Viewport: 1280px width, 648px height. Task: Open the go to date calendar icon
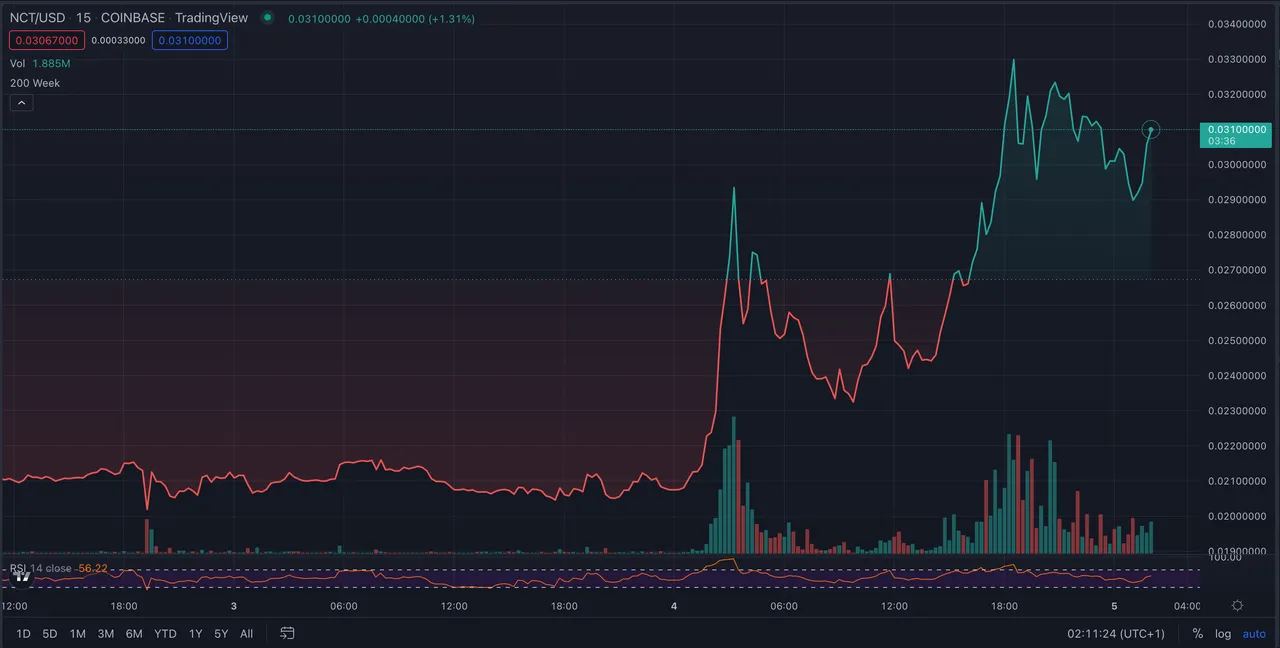[x=287, y=633]
